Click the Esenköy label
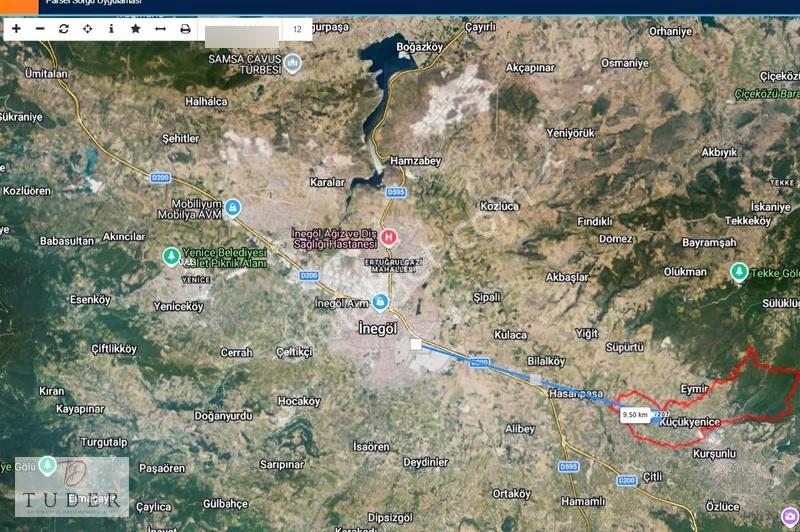The height and width of the screenshot is (532, 800). tap(90, 299)
